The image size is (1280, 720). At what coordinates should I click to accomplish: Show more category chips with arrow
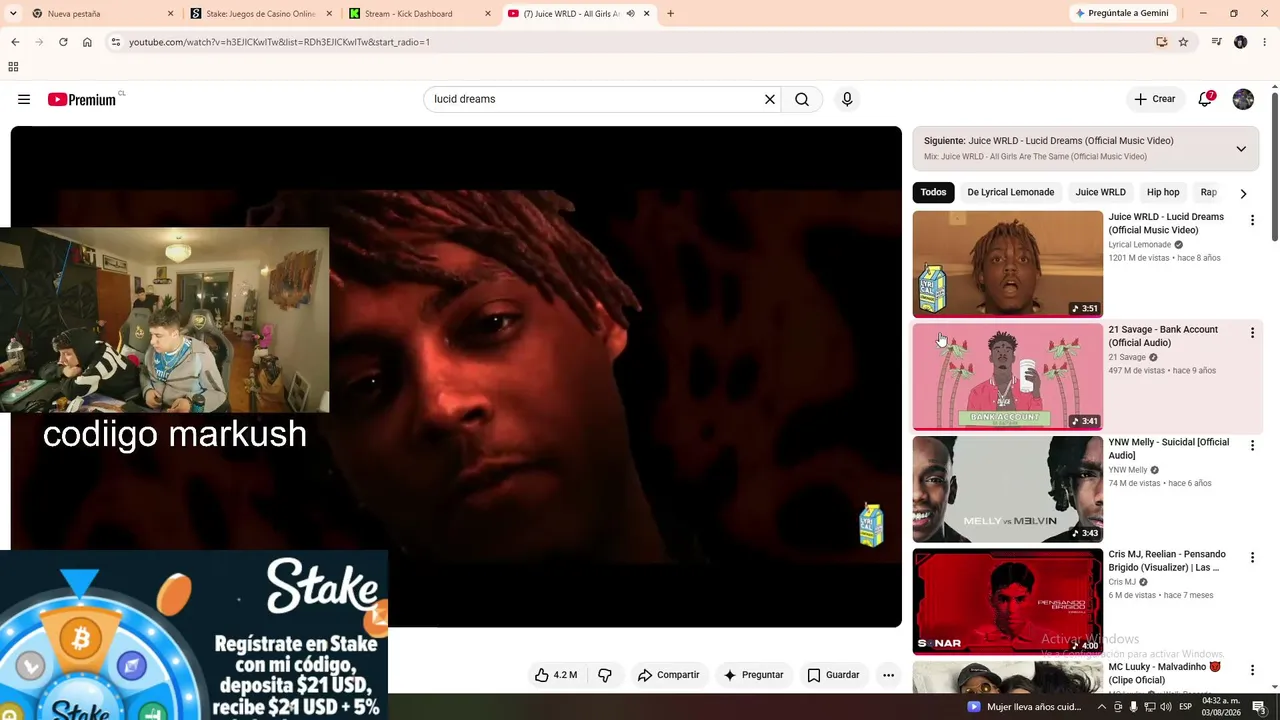(1243, 193)
